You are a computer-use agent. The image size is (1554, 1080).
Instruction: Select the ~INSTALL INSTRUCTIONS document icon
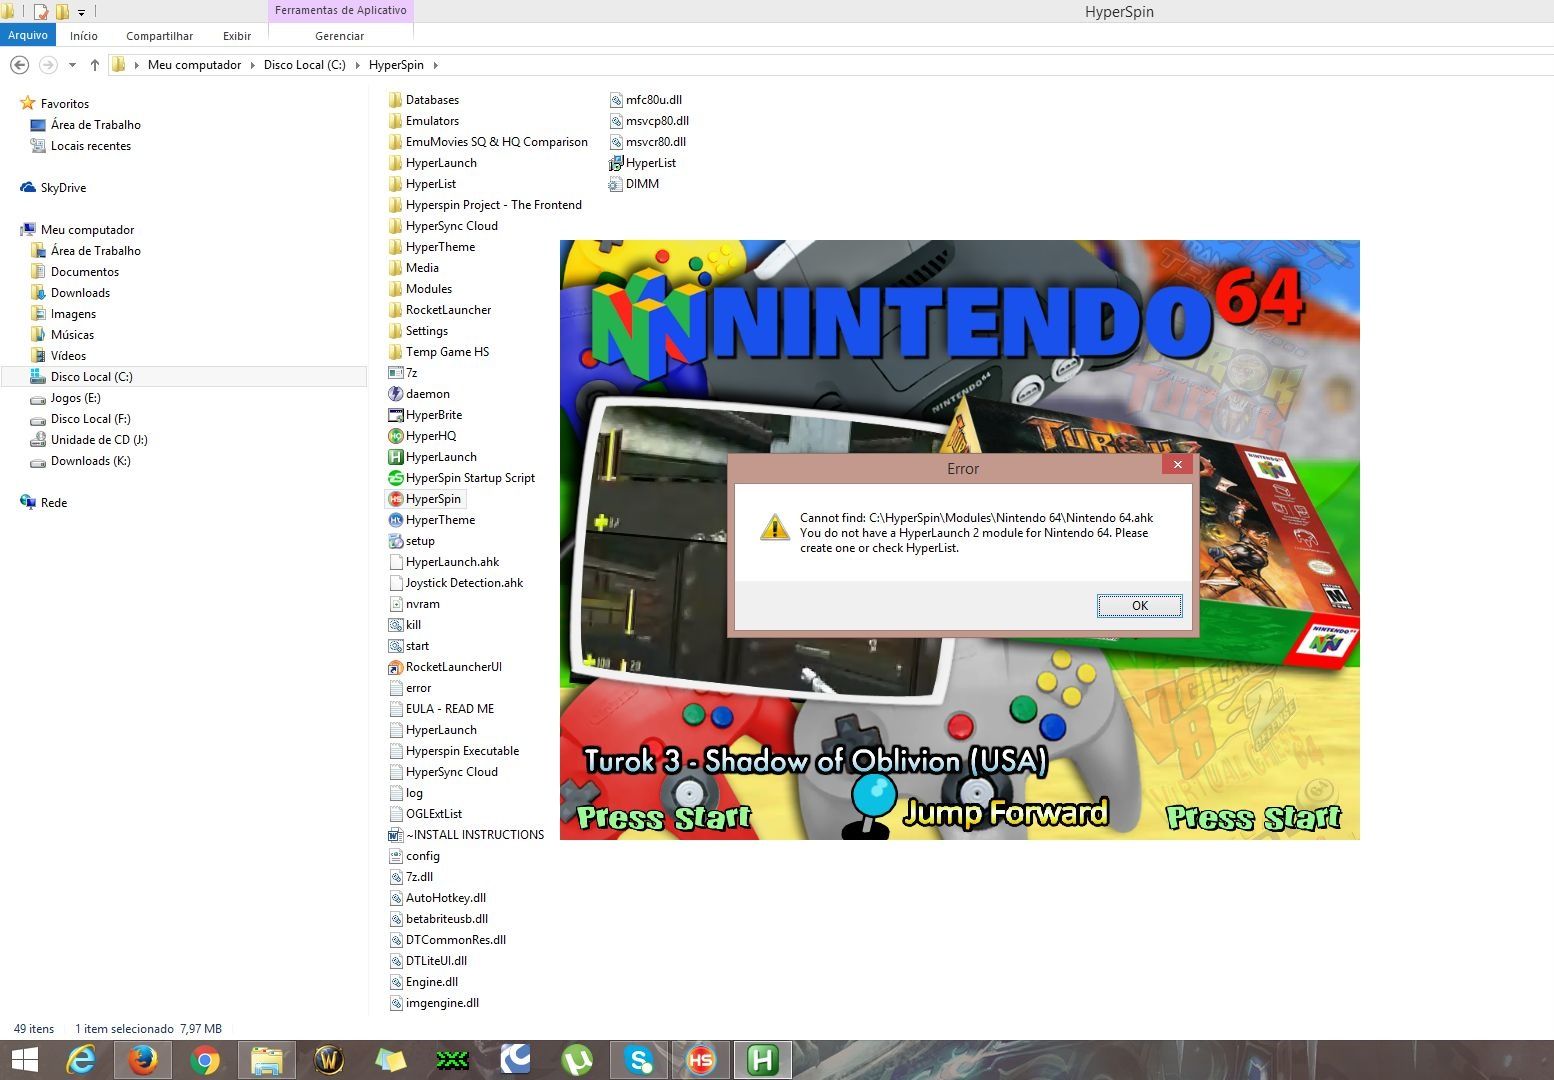(396, 835)
